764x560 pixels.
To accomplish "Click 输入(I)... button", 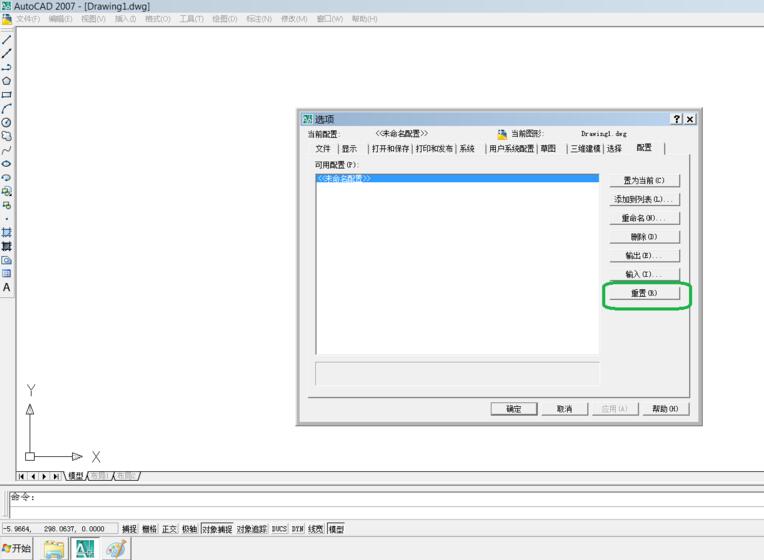I will point(644,274).
